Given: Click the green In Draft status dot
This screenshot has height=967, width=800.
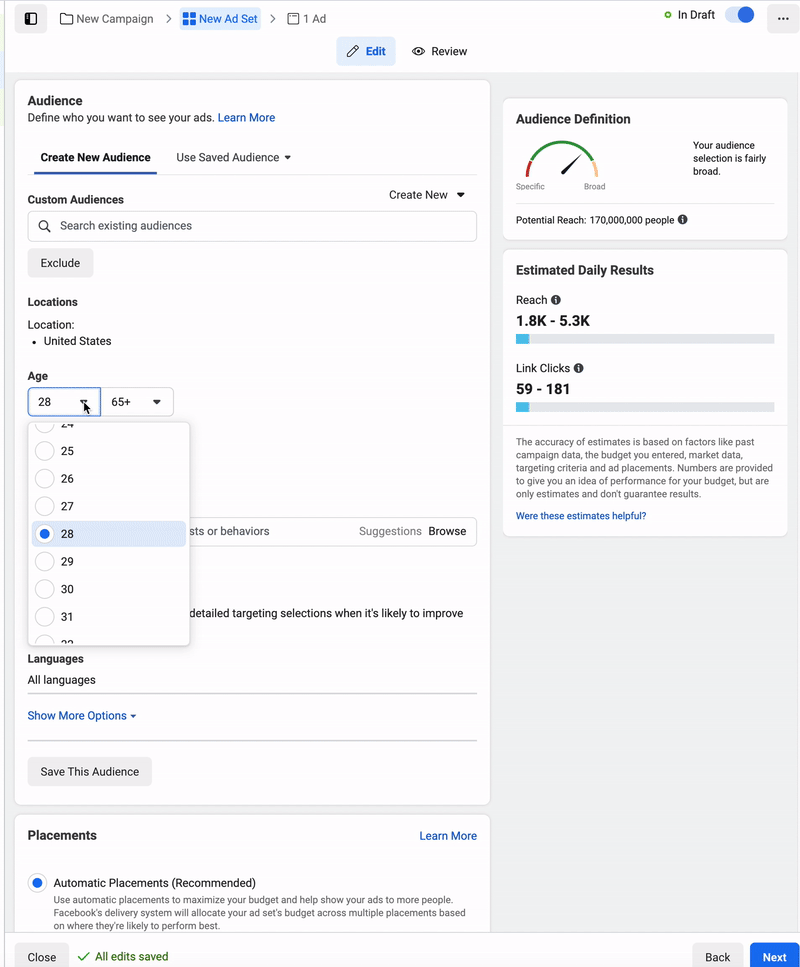Looking at the screenshot, I should [667, 15].
